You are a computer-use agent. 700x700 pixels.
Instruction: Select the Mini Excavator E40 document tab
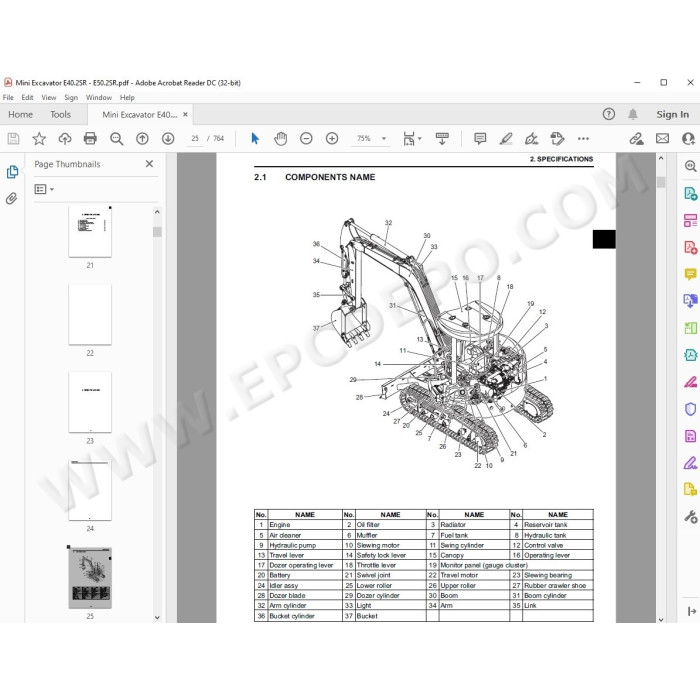[140, 115]
